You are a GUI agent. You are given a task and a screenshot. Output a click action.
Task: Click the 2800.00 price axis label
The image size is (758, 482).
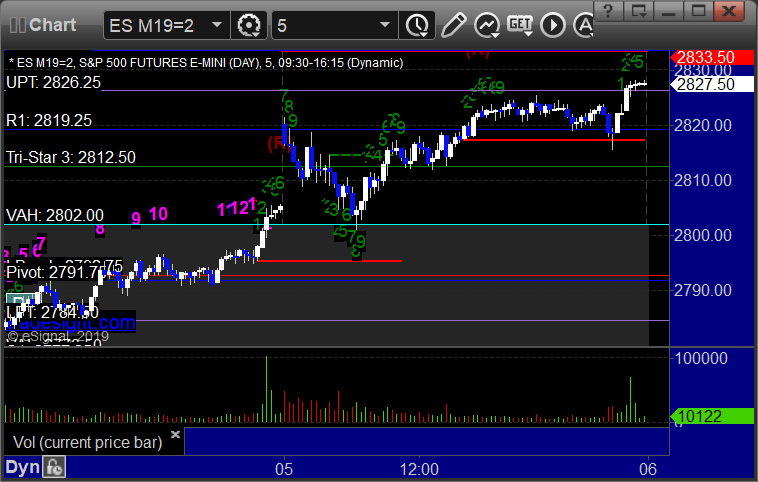pyautogui.click(x=703, y=235)
